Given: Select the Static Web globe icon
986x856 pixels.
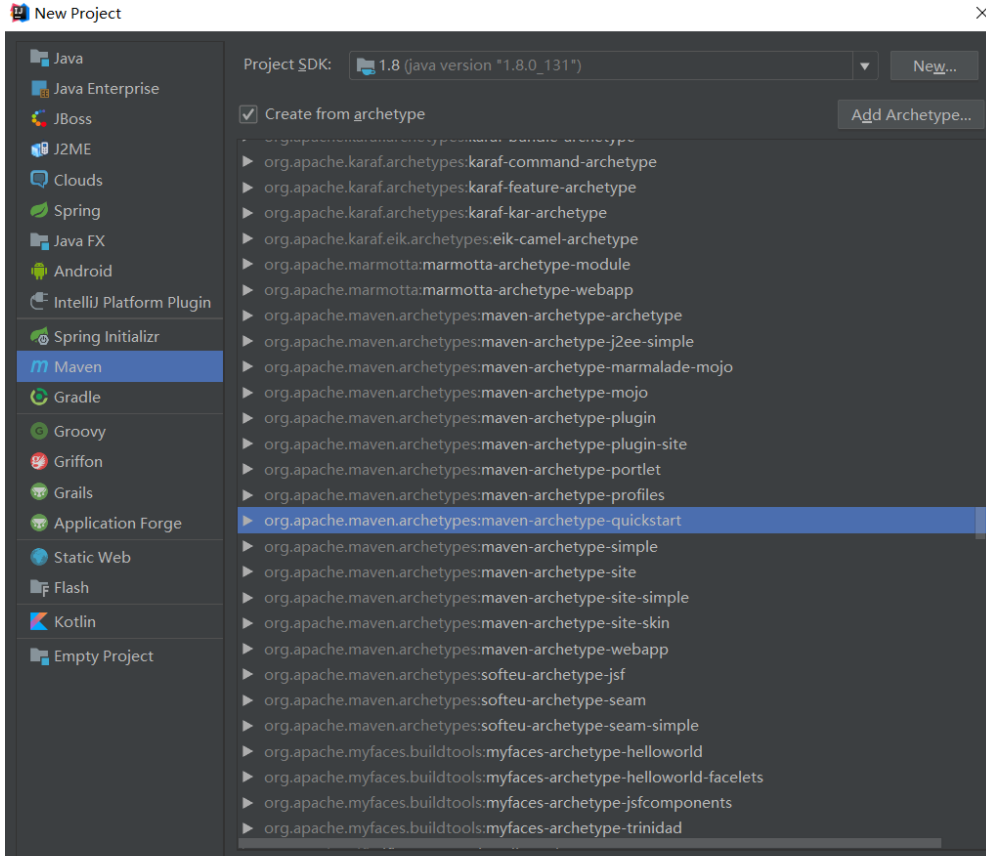Looking at the screenshot, I should pyautogui.click(x=39, y=557).
